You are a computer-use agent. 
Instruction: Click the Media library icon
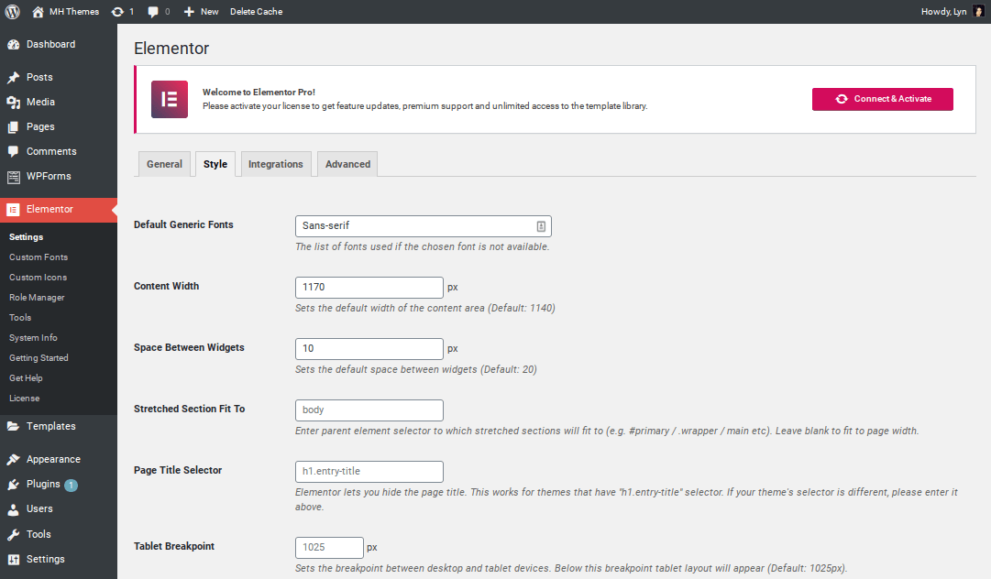(14, 101)
